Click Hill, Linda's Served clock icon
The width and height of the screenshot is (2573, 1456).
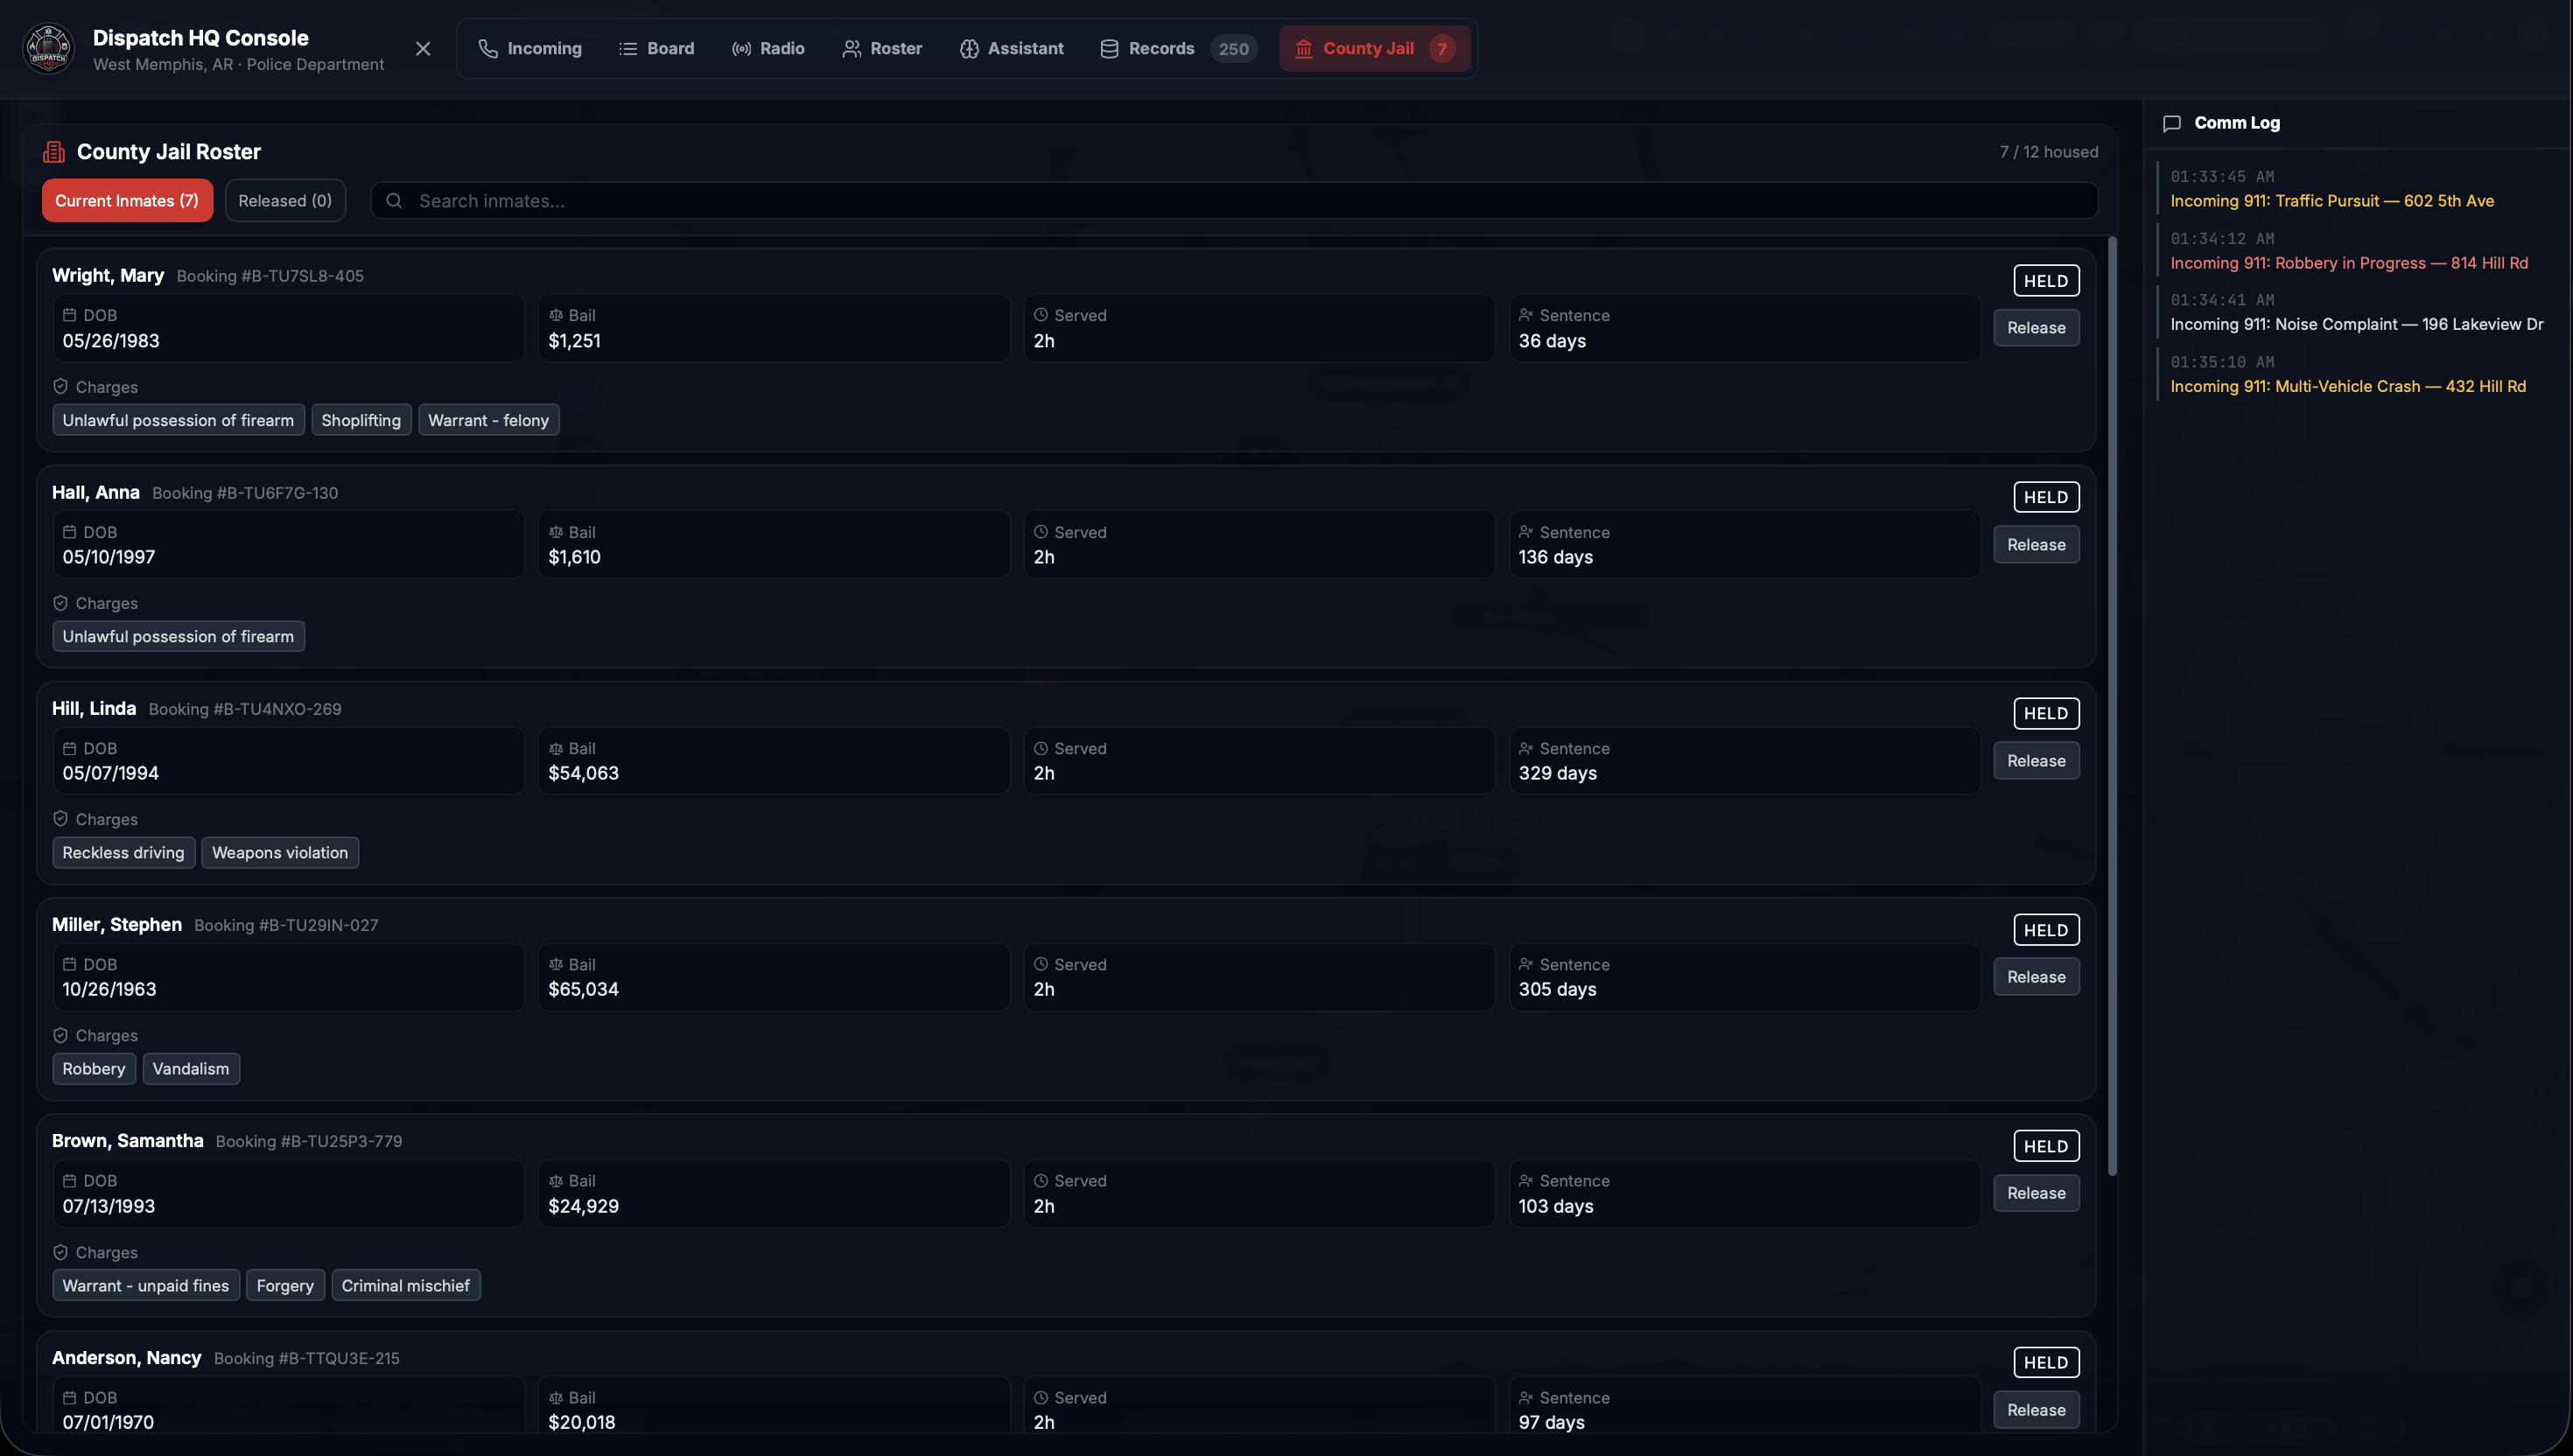pos(1040,748)
